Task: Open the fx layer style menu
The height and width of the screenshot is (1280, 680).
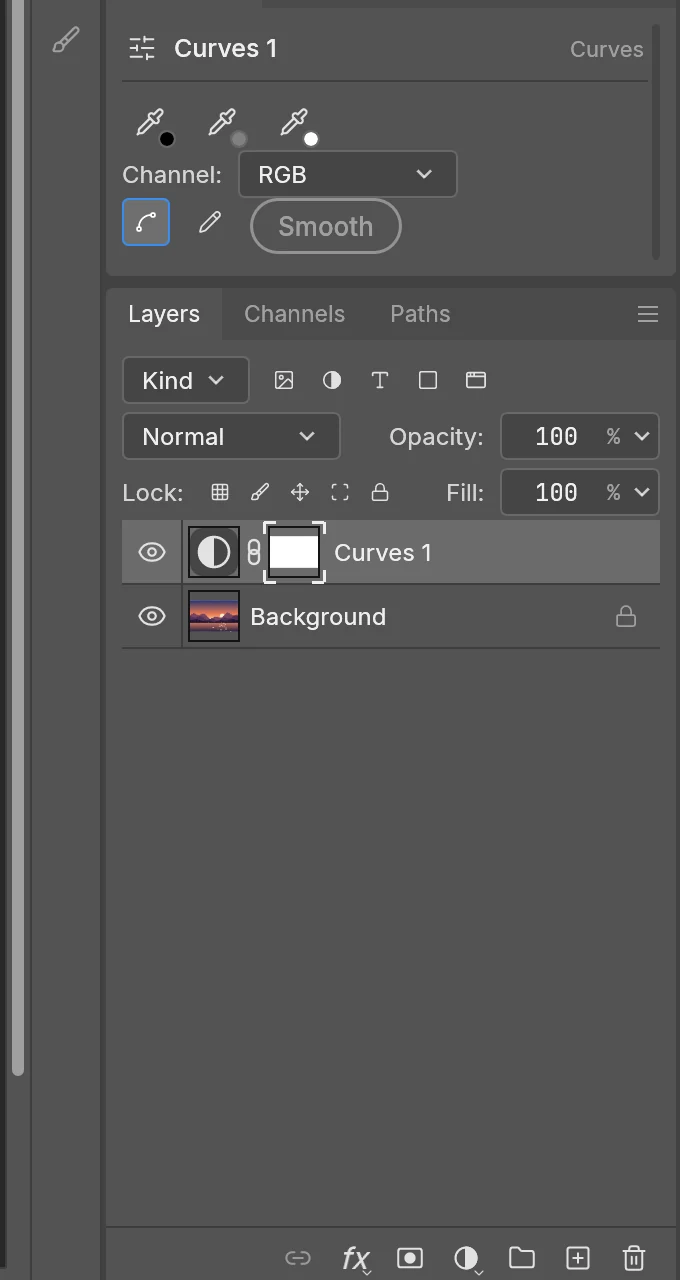Action: coord(355,1258)
